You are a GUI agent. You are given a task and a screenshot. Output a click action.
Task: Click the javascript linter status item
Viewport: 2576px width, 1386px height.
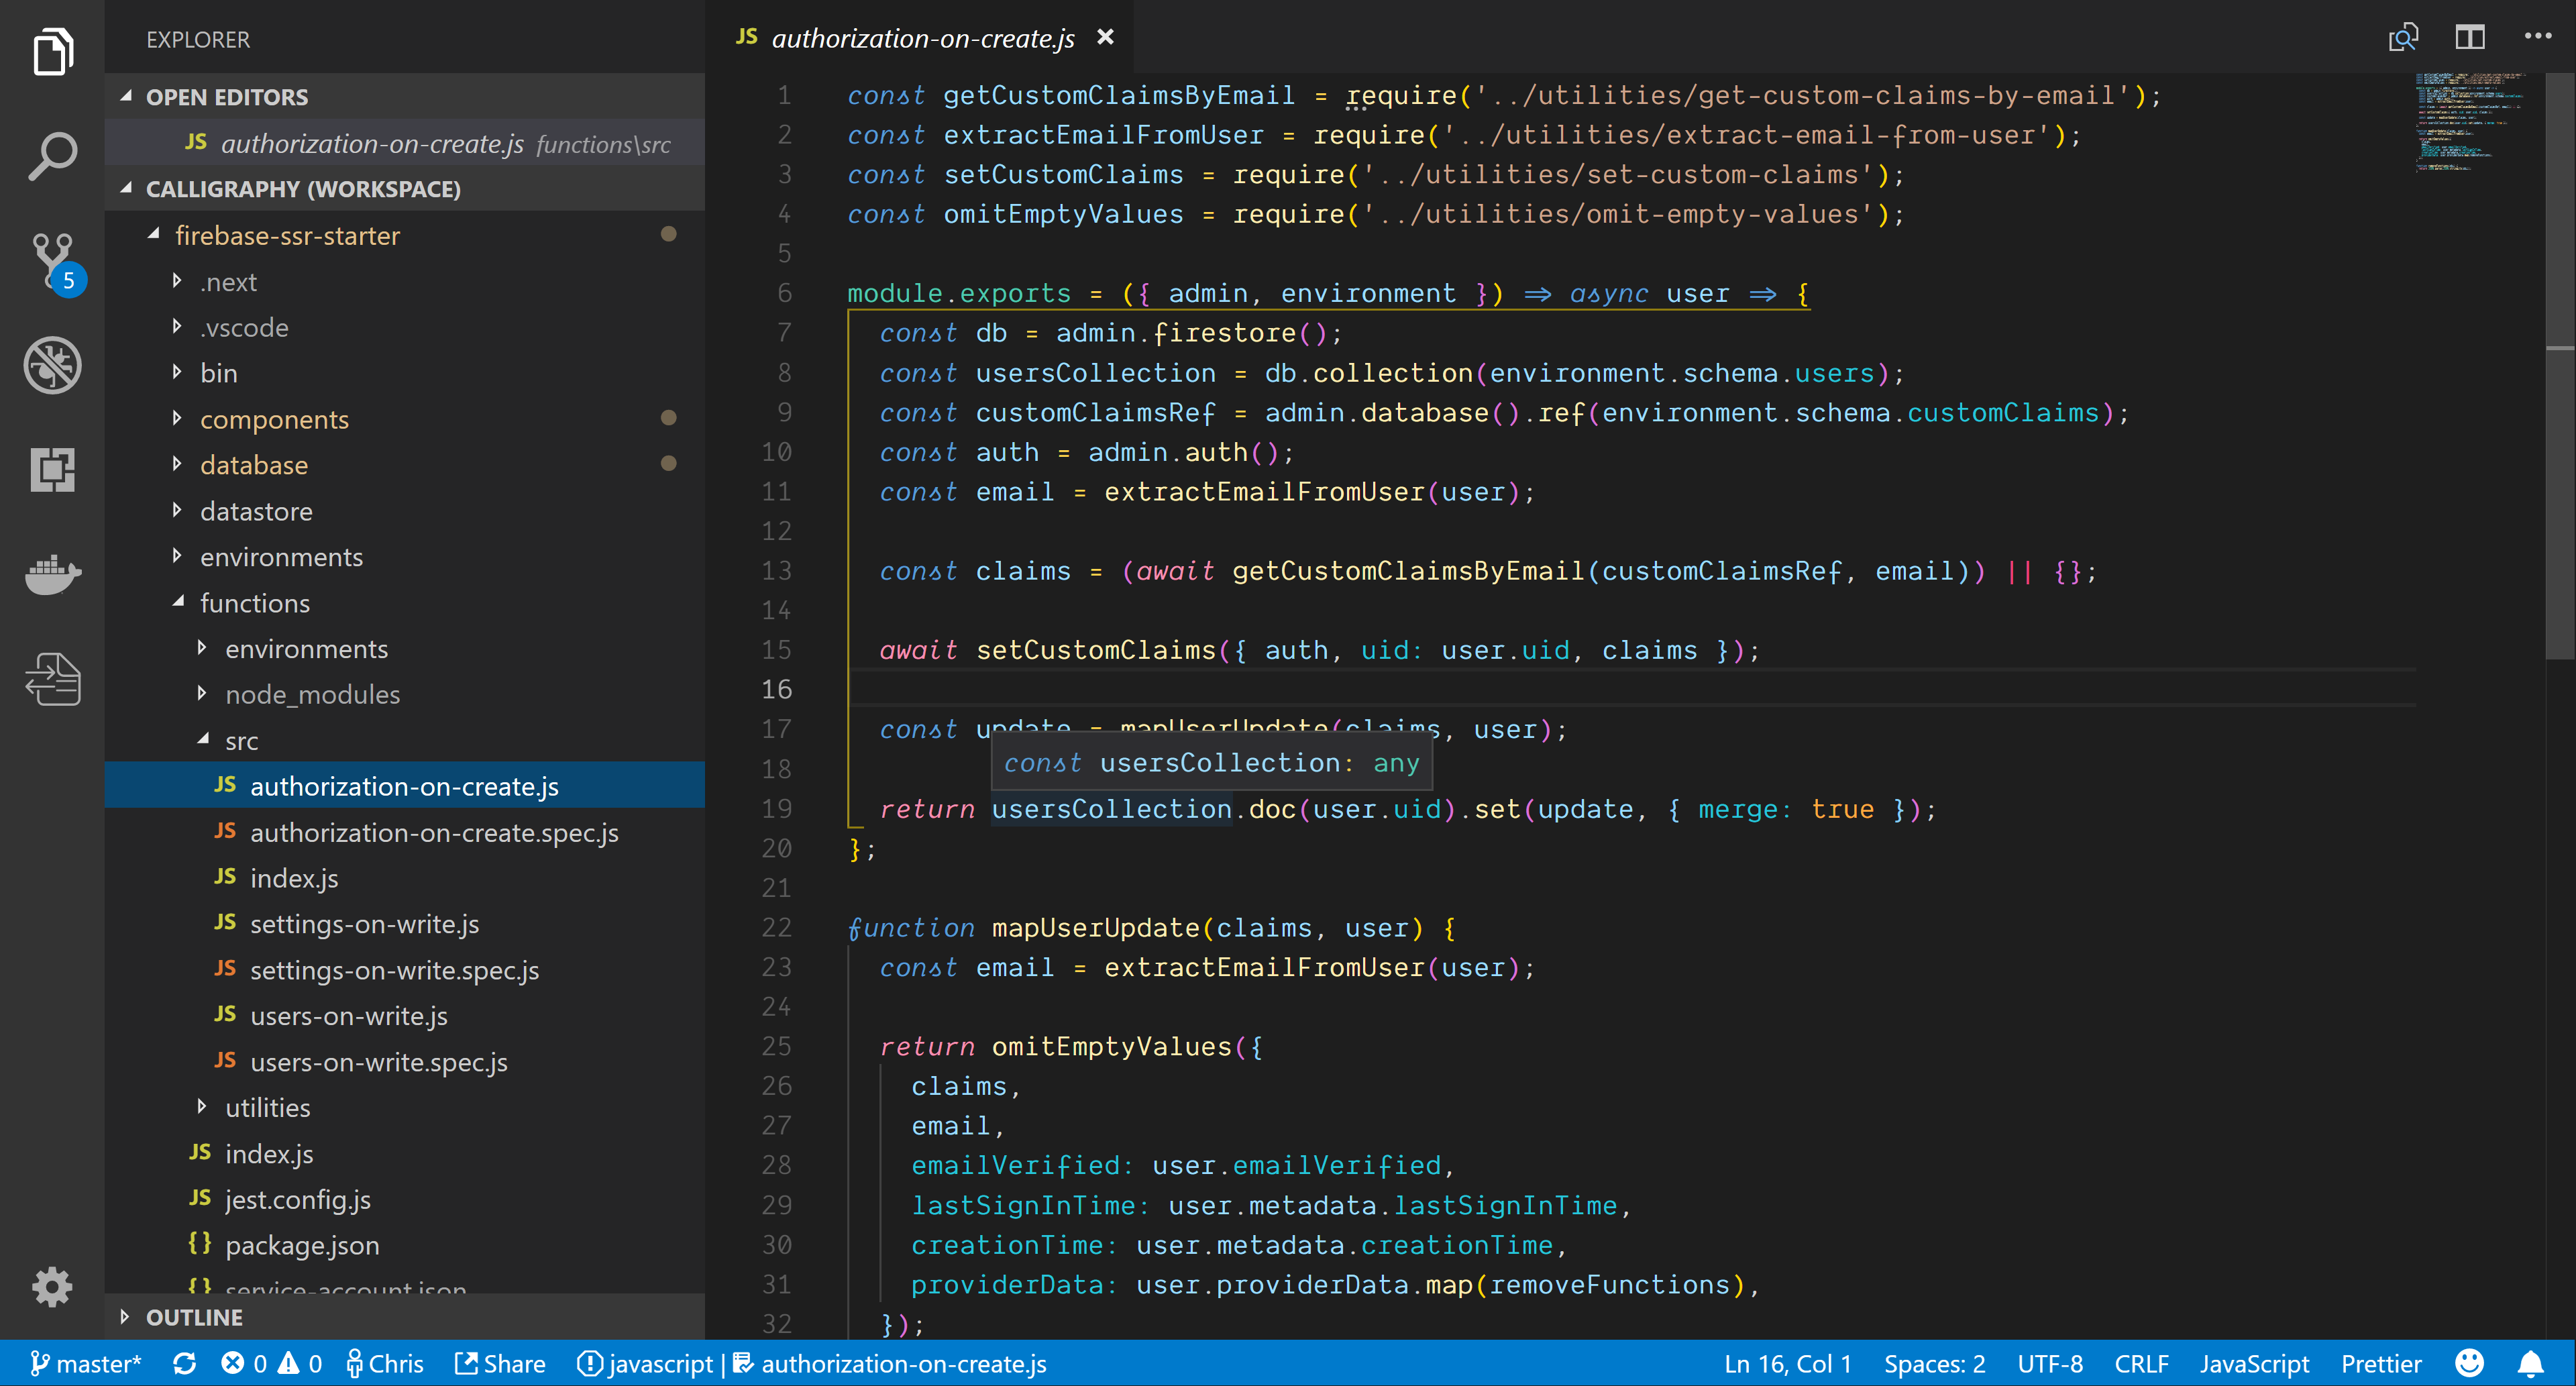pos(646,1363)
